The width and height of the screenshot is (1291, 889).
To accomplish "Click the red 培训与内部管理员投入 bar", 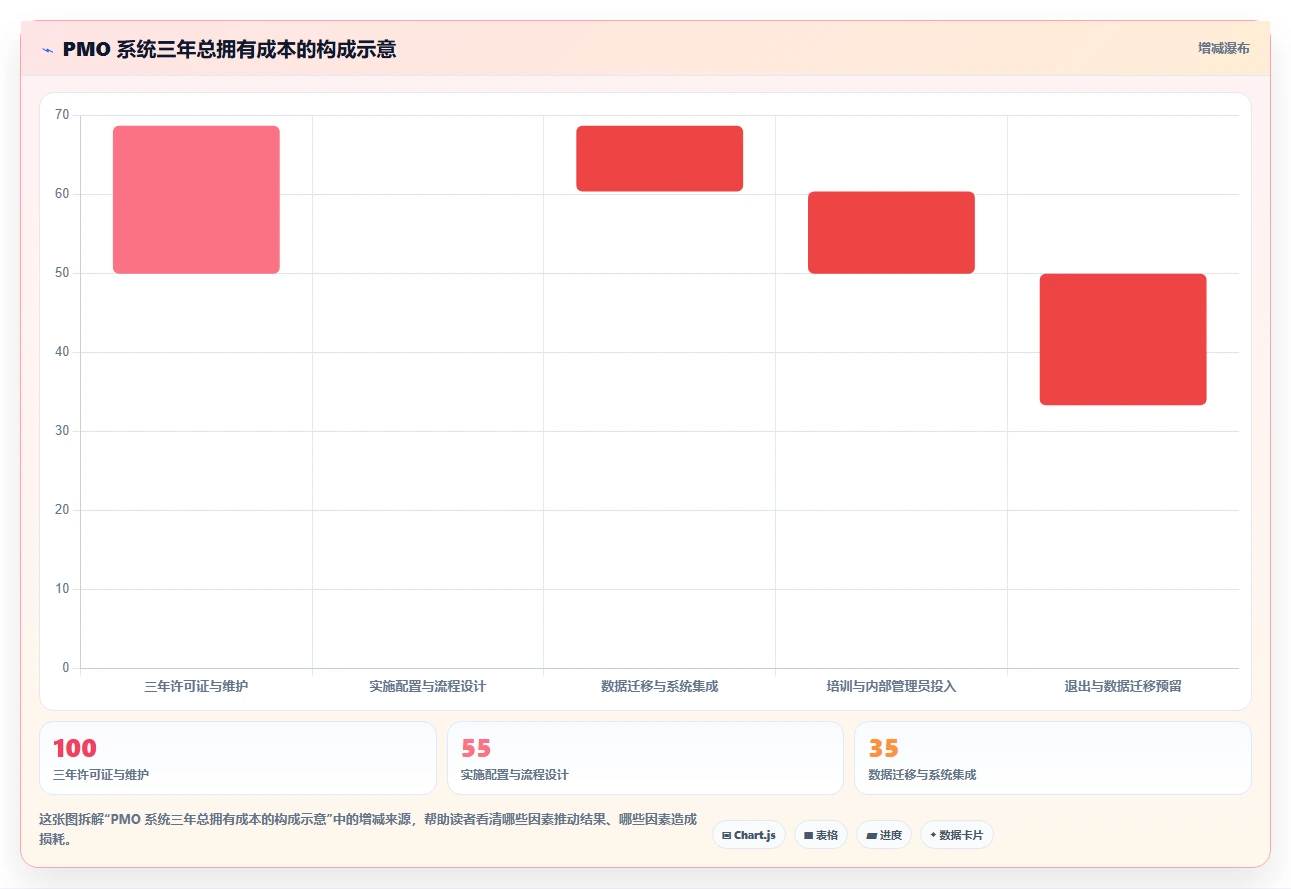I will (891, 233).
